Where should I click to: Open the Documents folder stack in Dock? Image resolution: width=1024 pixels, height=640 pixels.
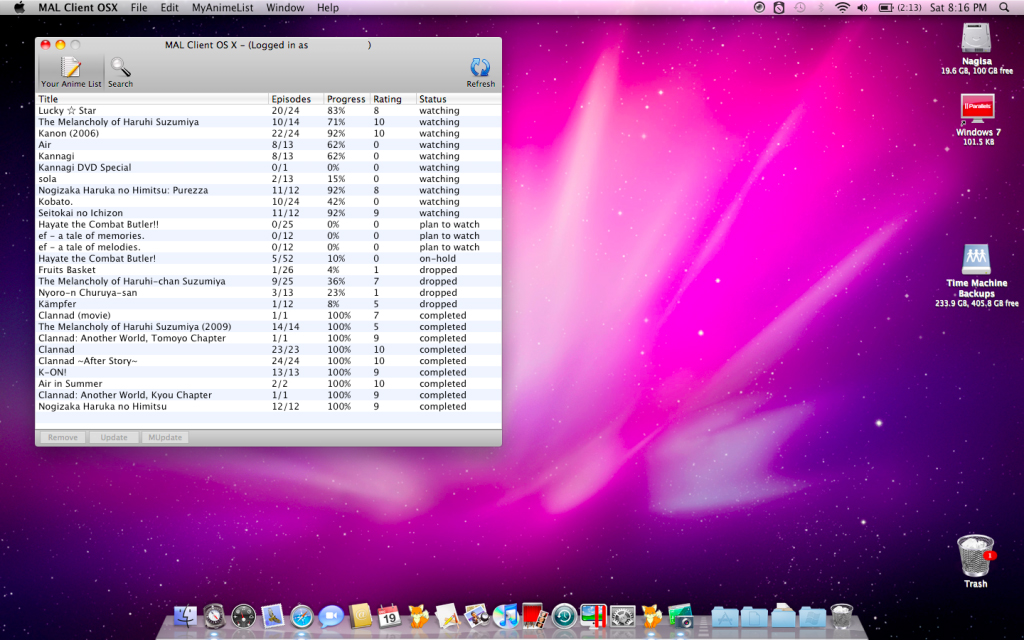tap(754, 616)
